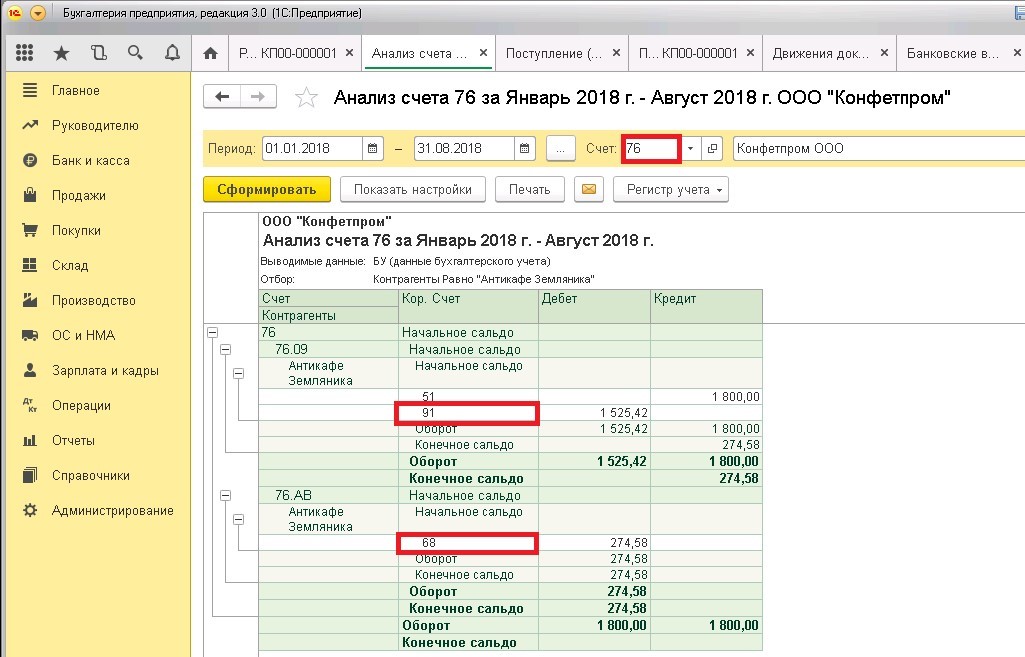Open calendar for period start date
Screen dimensions: 1025x657
(x=373, y=148)
